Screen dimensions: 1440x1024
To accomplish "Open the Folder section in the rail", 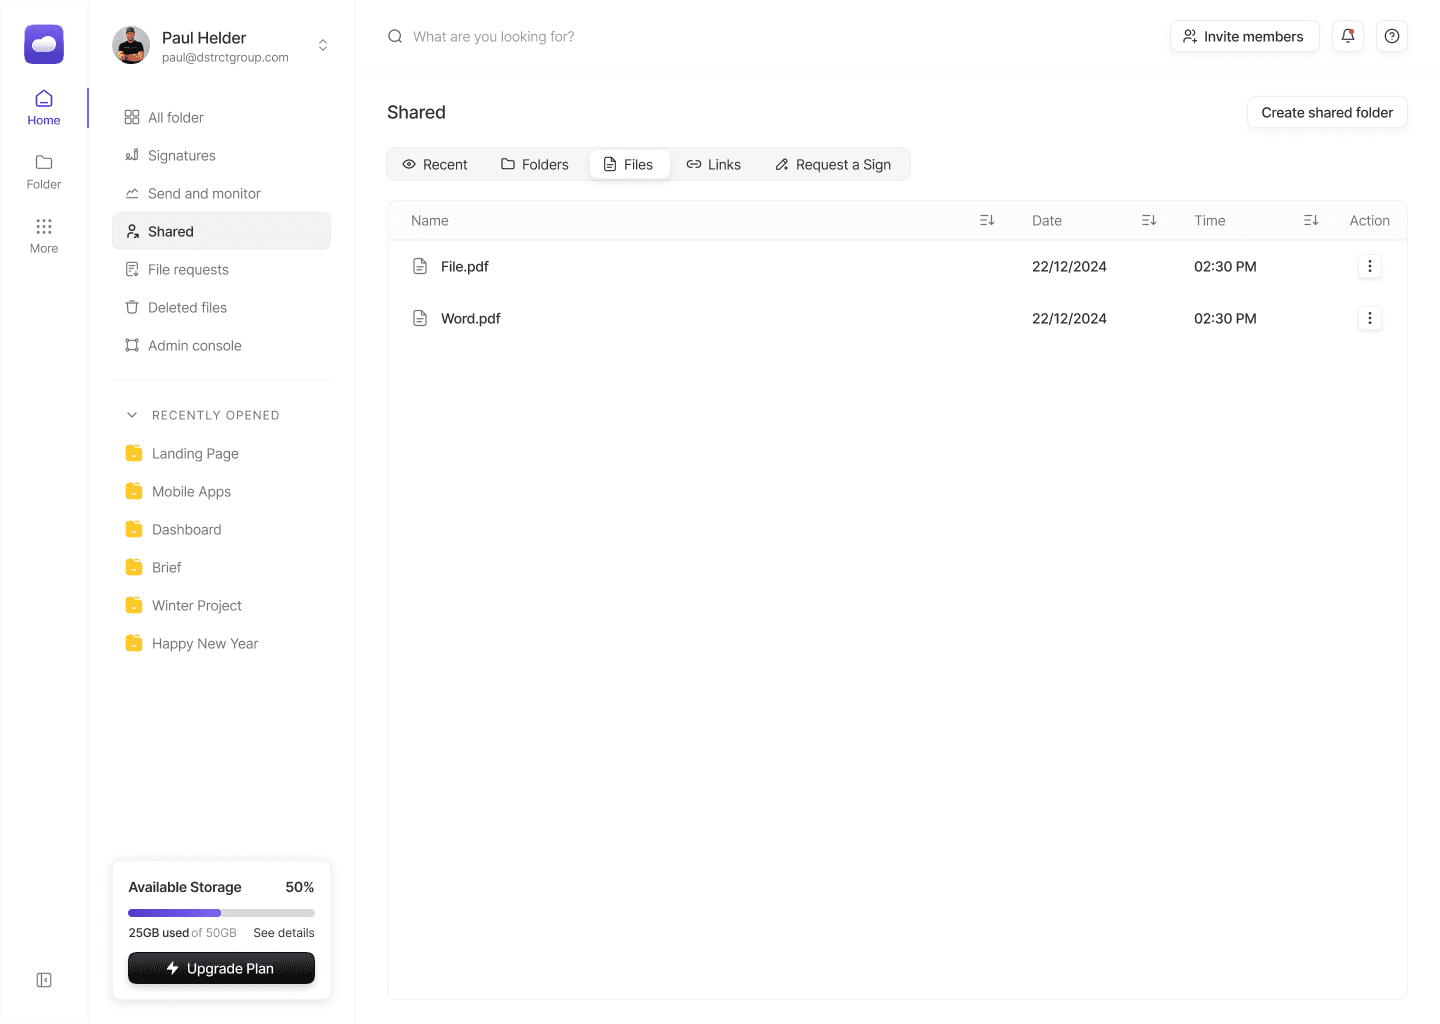I will point(44,172).
